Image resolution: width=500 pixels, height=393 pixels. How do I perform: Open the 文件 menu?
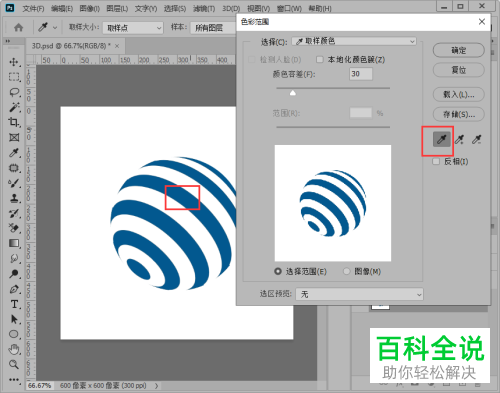point(33,9)
